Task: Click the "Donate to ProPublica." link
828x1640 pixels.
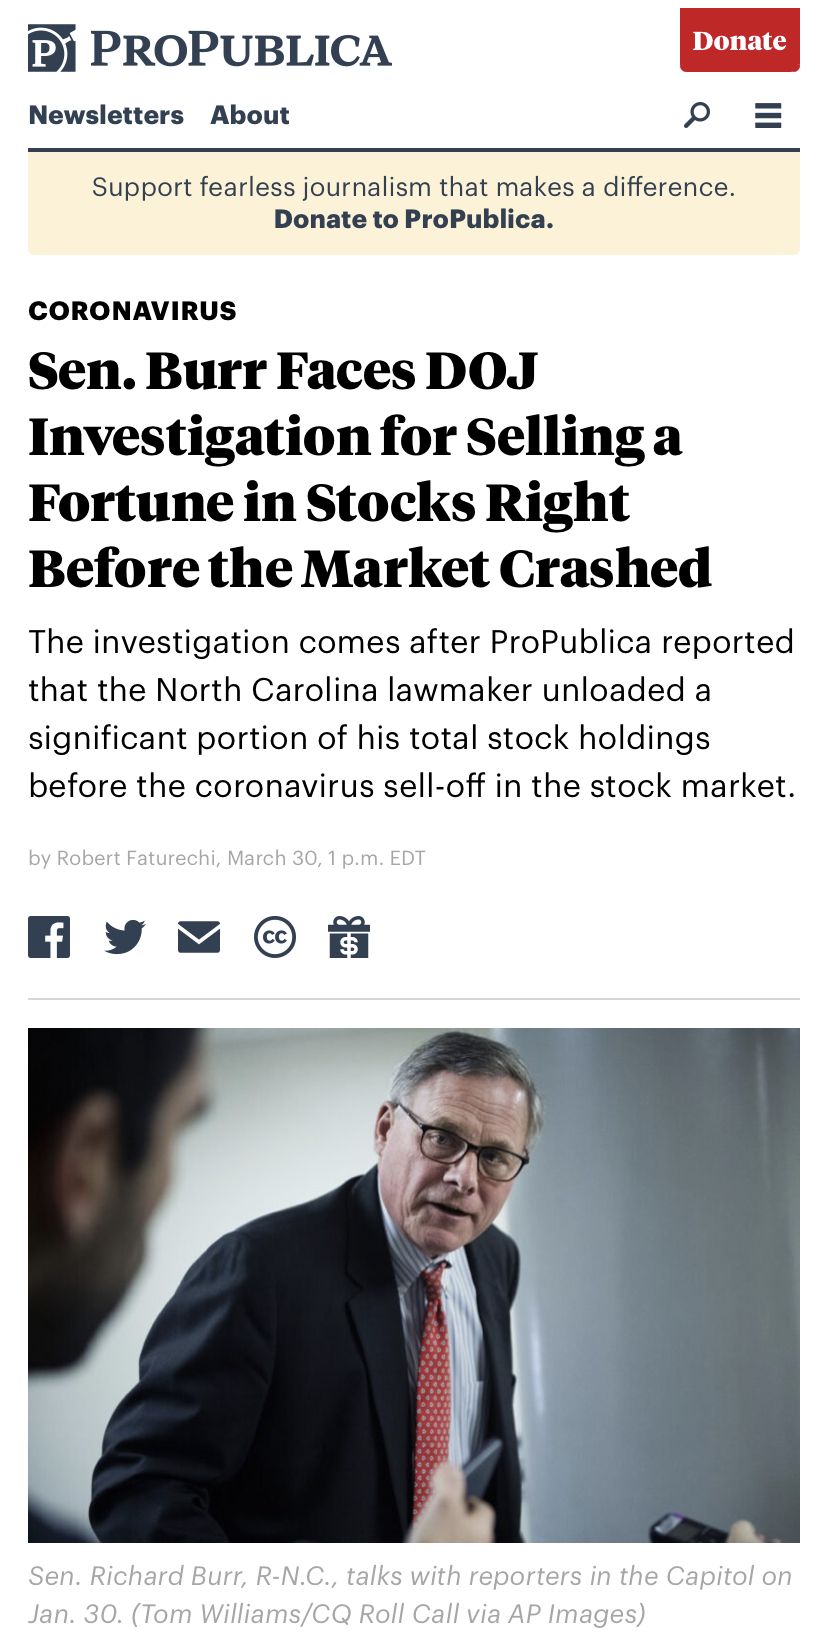Action: pos(414,219)
